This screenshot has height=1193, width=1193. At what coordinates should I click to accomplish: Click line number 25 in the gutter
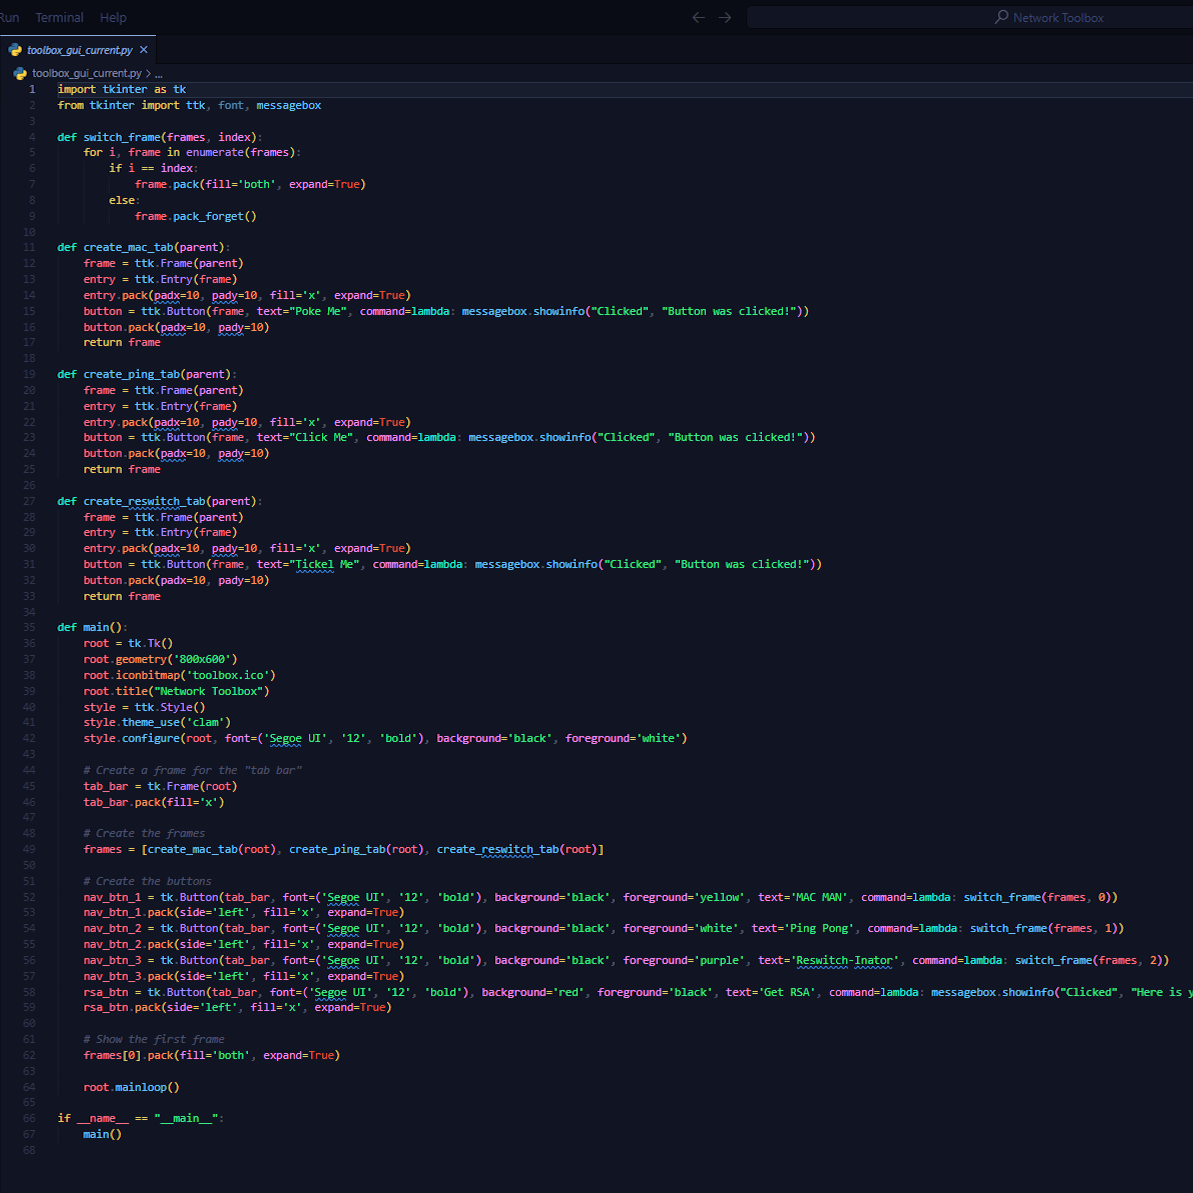pos(29,469)
